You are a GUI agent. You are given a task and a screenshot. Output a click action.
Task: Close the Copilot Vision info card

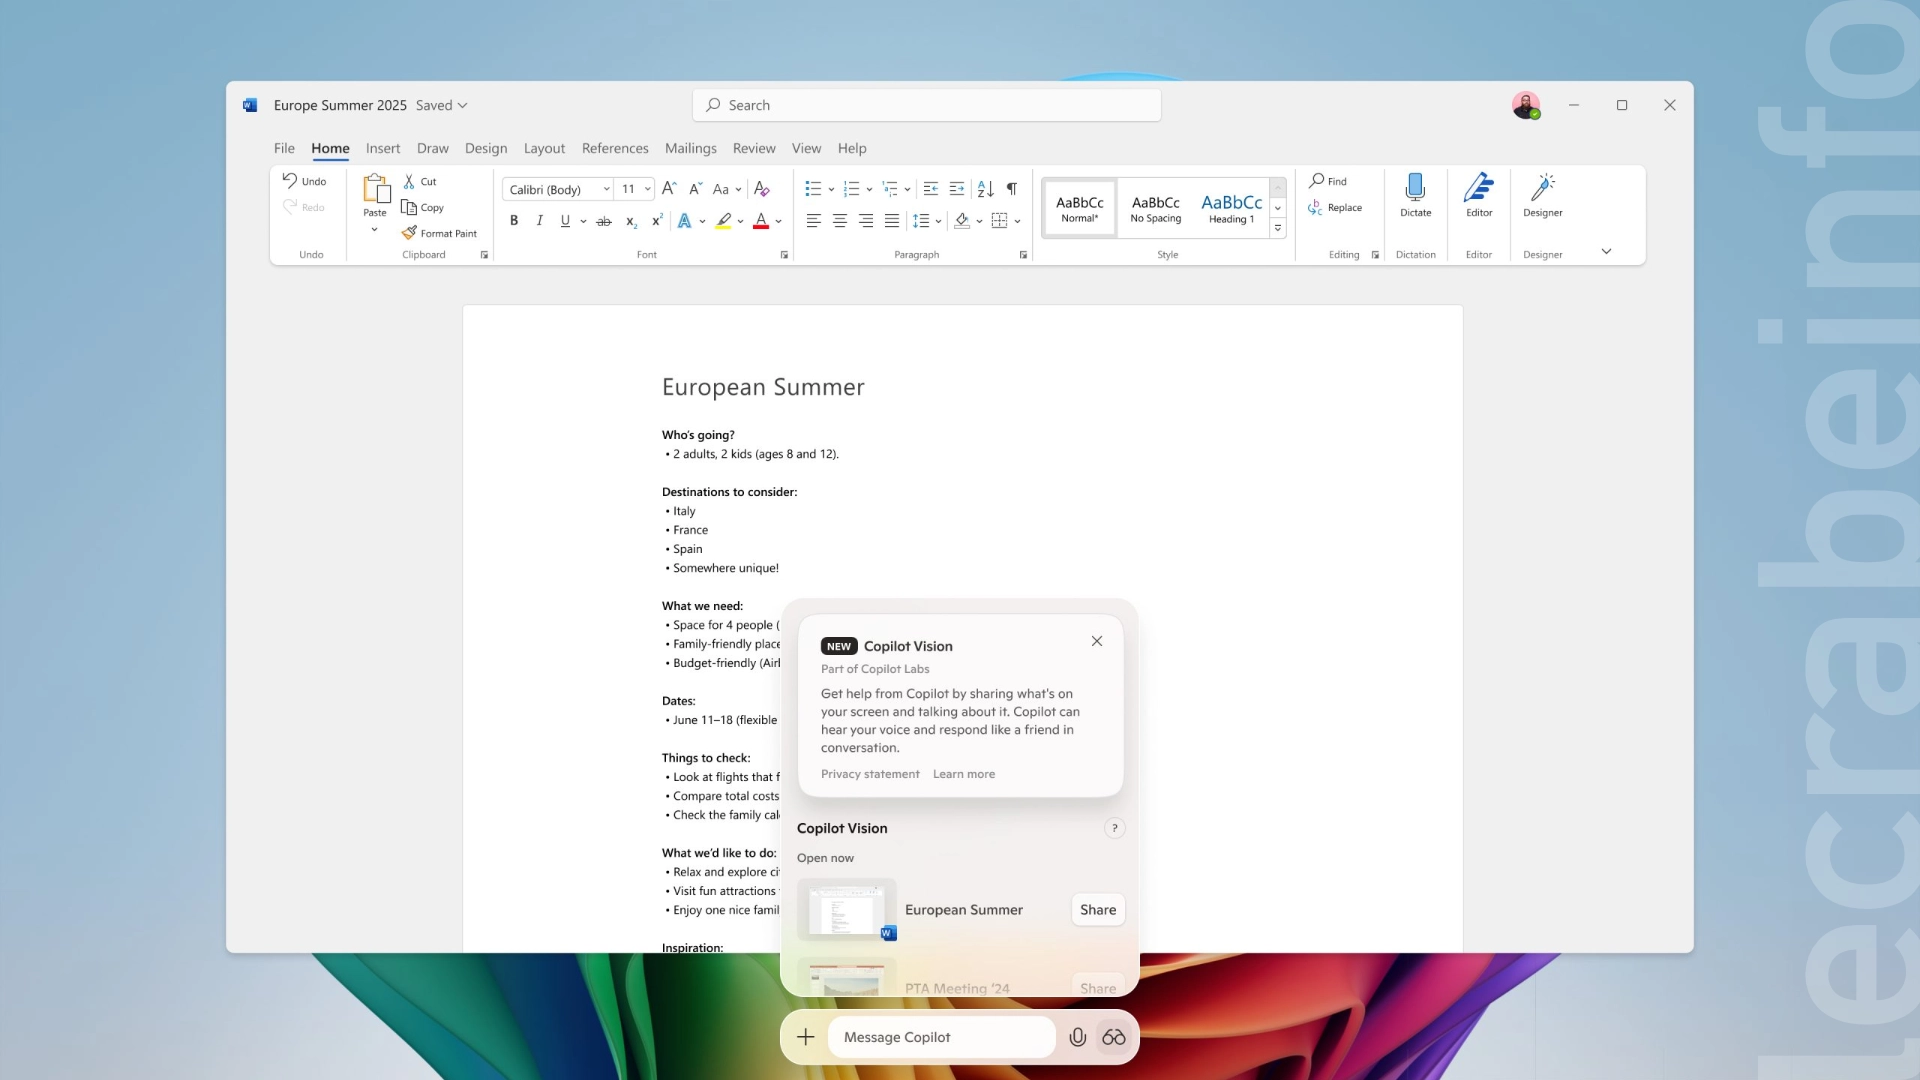tap(1097, 641)
